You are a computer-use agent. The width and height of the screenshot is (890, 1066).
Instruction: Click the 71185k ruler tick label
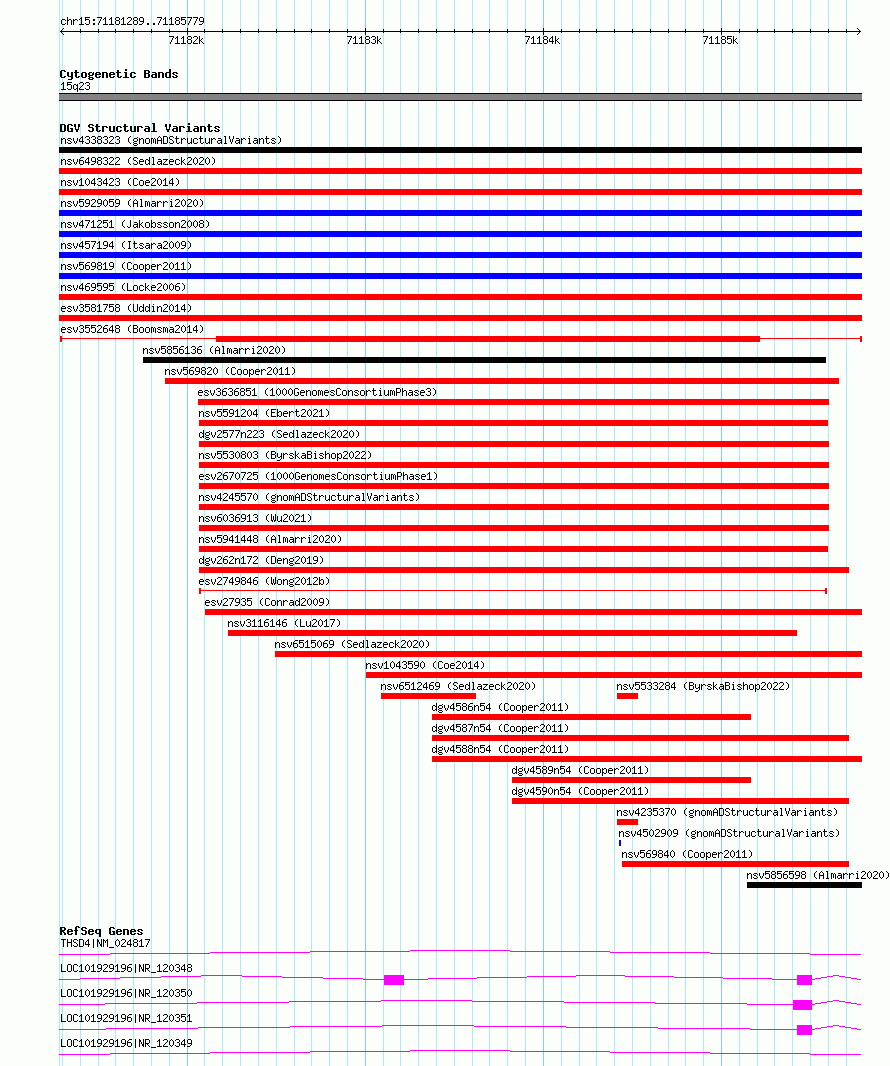720,41
